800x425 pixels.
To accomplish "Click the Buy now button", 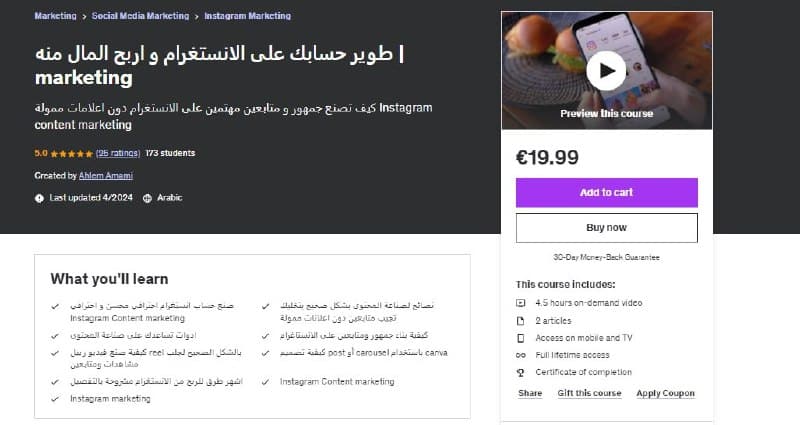I will [x=607, y=228].
